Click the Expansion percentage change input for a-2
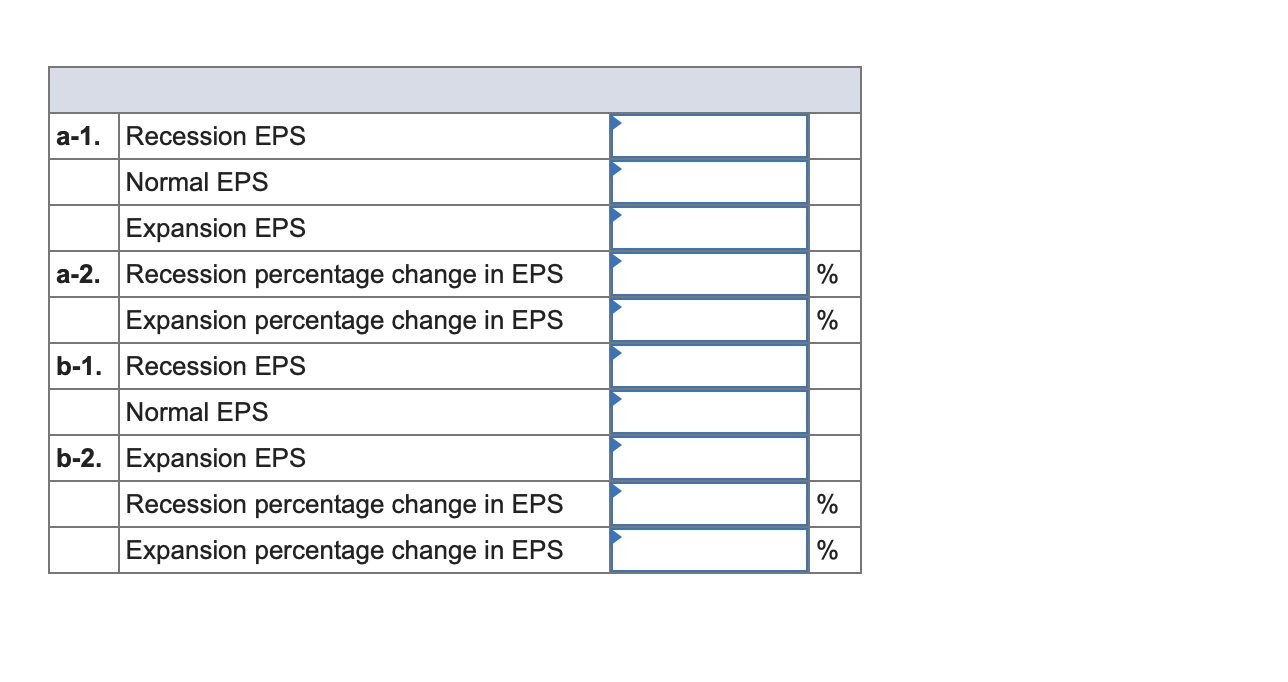The image size is (1288, 682). pyautogui.click(x=710, y=320)
